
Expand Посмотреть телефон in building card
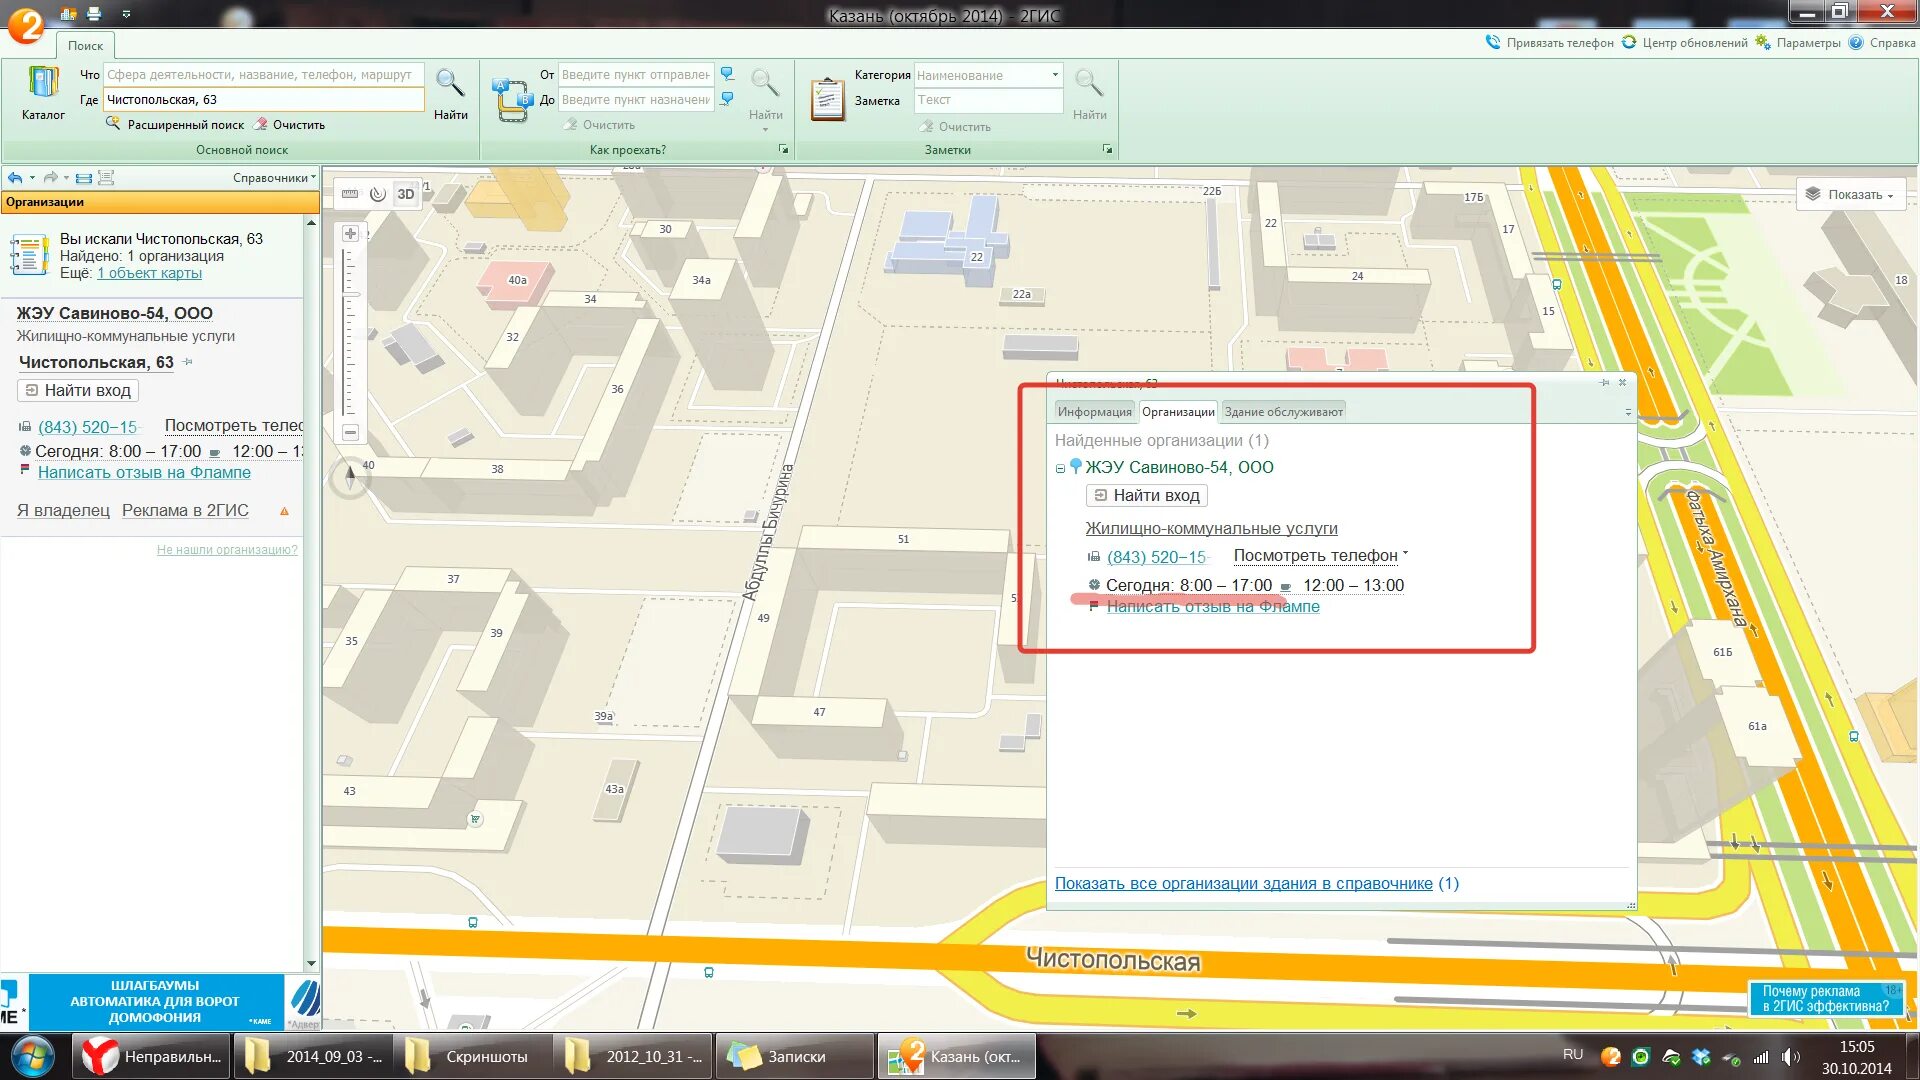[1320, 555]
